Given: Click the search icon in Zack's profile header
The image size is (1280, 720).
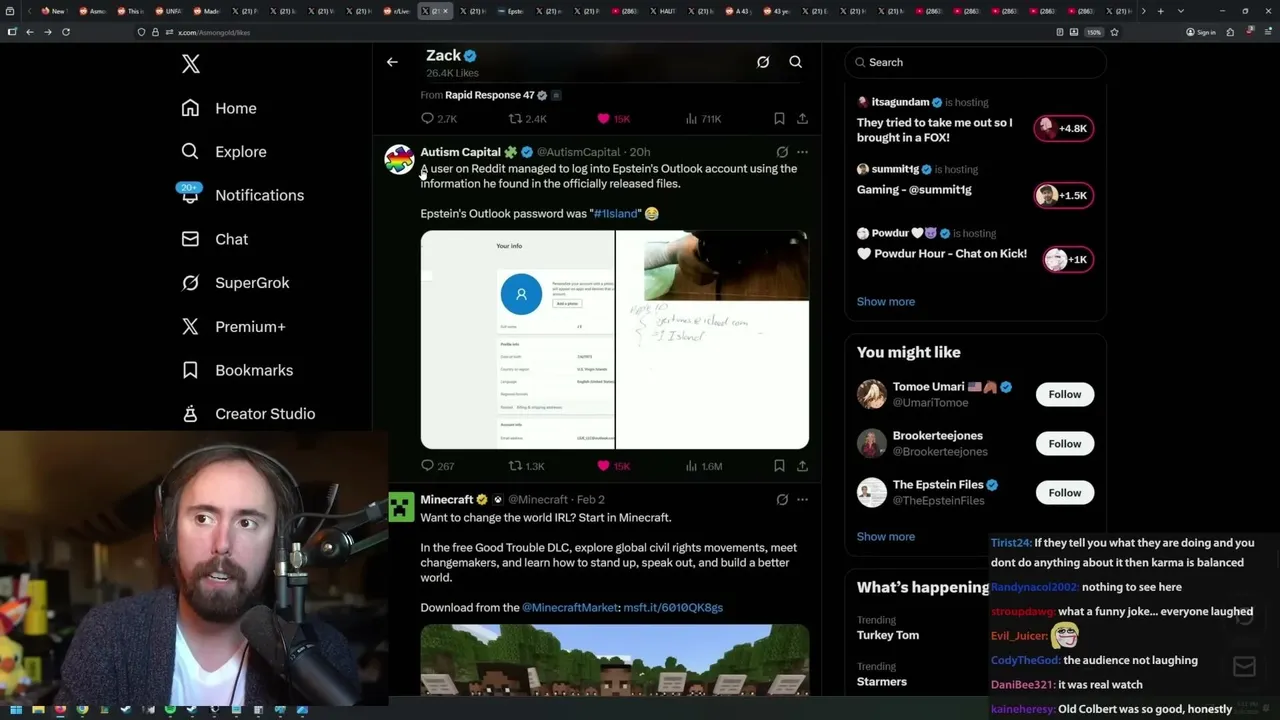Looking at the screenshot, I should pyautogui.click(x=796, y=62).
